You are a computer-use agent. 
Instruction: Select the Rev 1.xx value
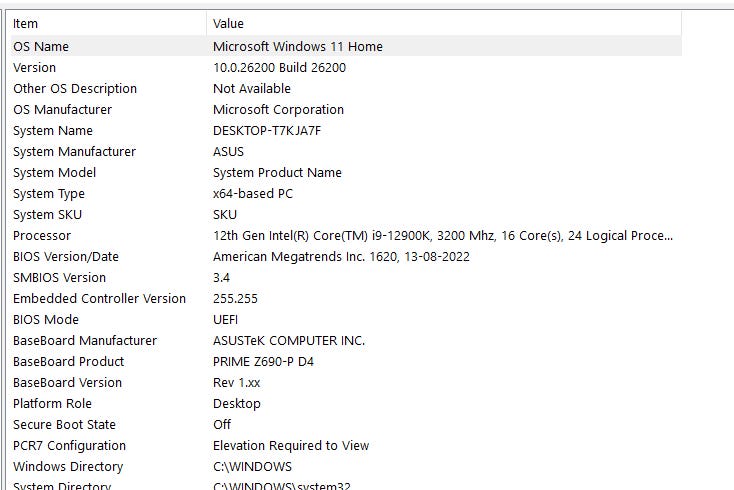(x=236, y=383)
